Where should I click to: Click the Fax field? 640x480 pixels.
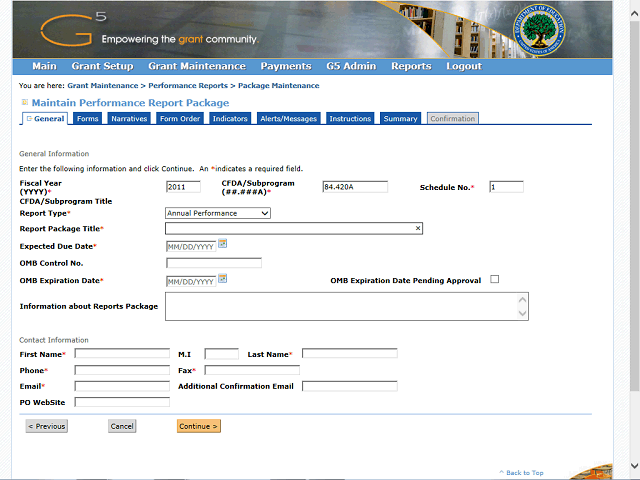click(252, 370)
